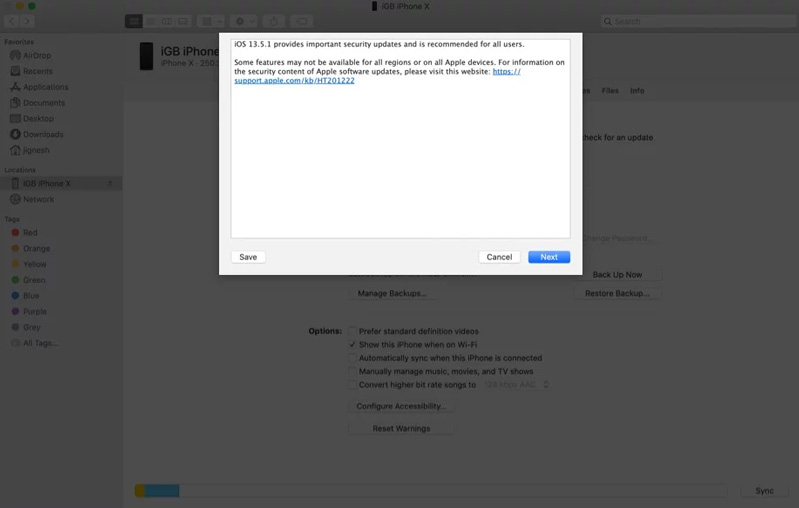
Task: Click the iOS update notes text area
Action: 400,138
